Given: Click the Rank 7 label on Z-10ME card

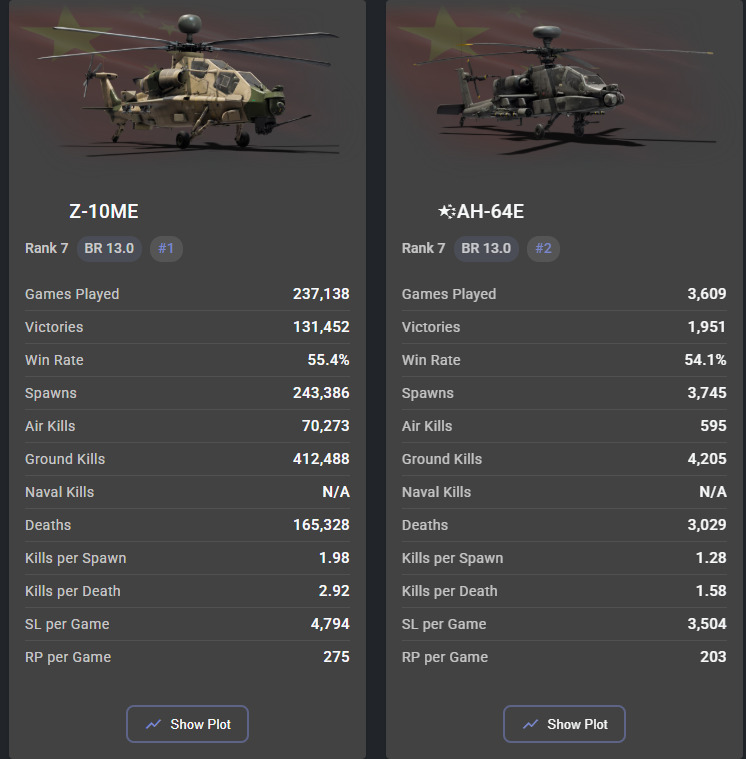Looking at the screenshot, I should click(47, 248).
